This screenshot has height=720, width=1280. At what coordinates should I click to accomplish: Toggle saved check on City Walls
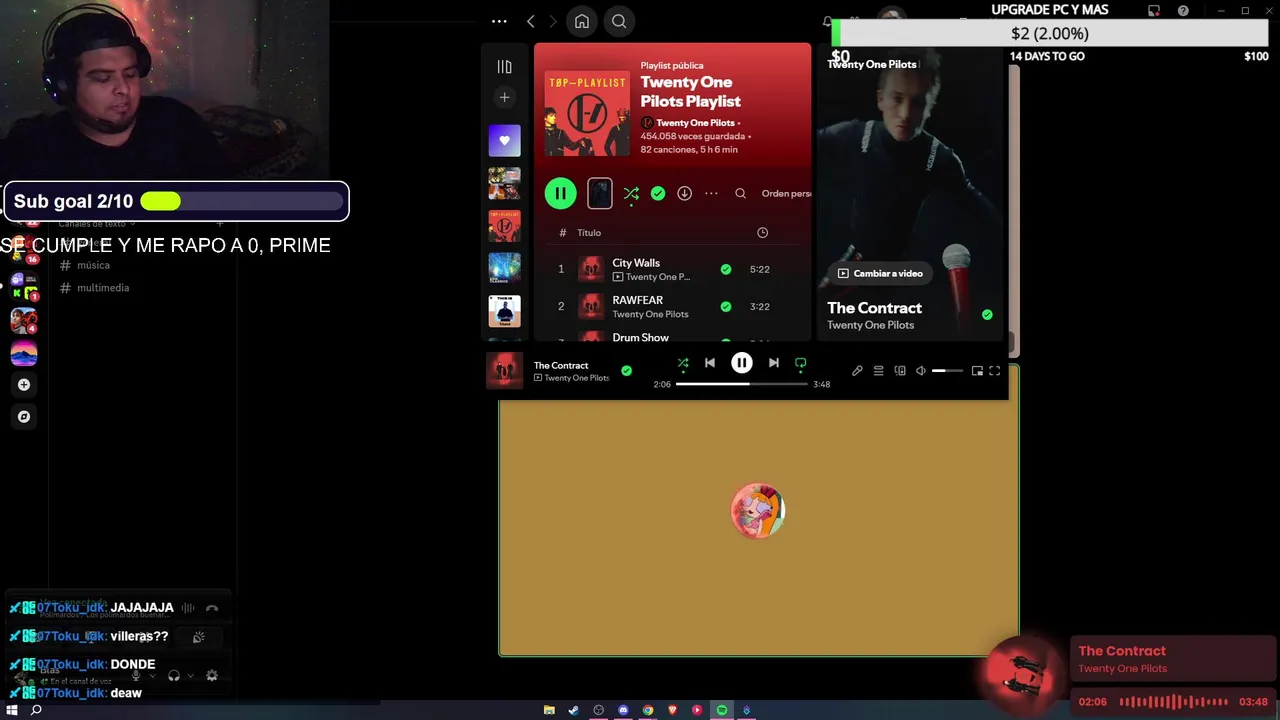726,269
